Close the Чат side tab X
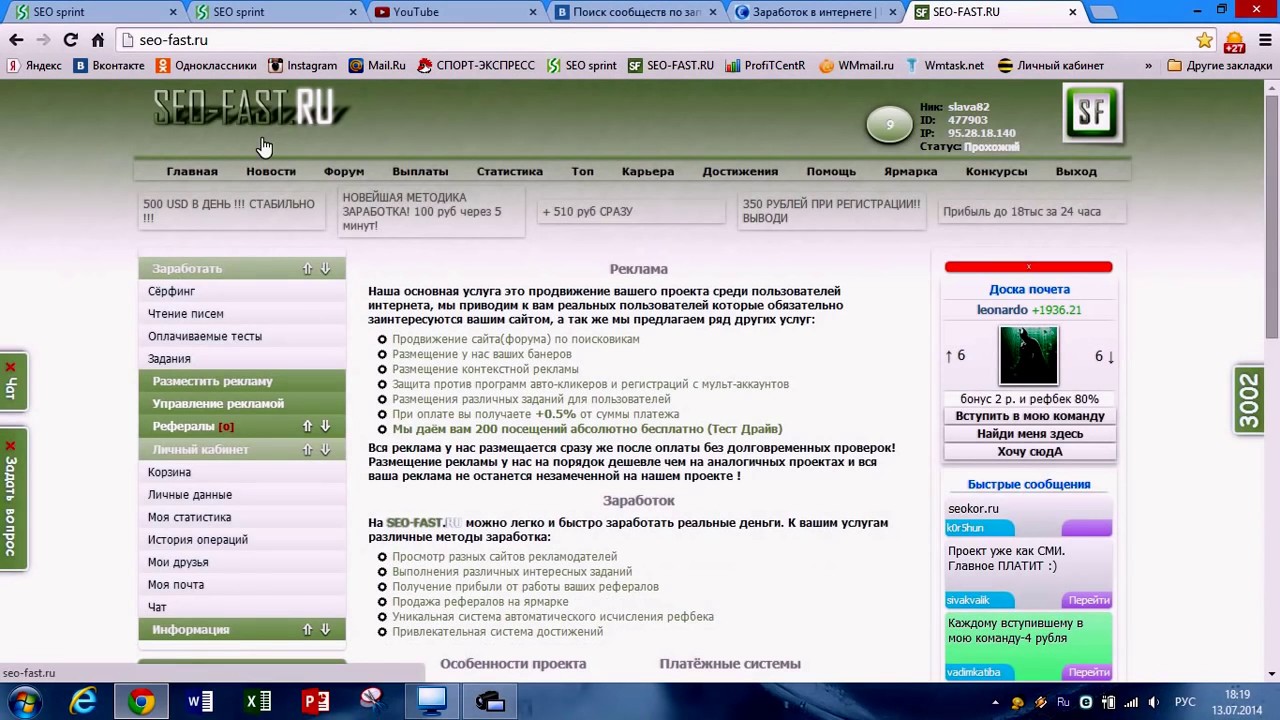1280x720 pixels. pyautogui.click(x=11, y=368)
